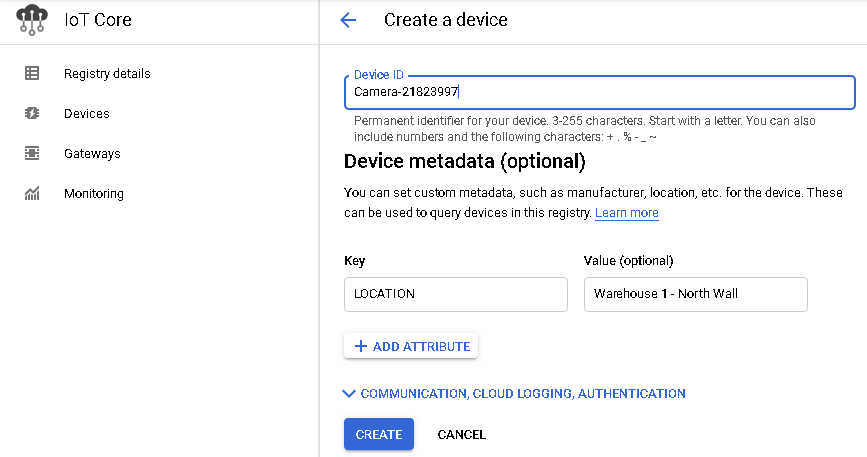
Task: Go back using the left arrow icon
Action: [348, 20]
